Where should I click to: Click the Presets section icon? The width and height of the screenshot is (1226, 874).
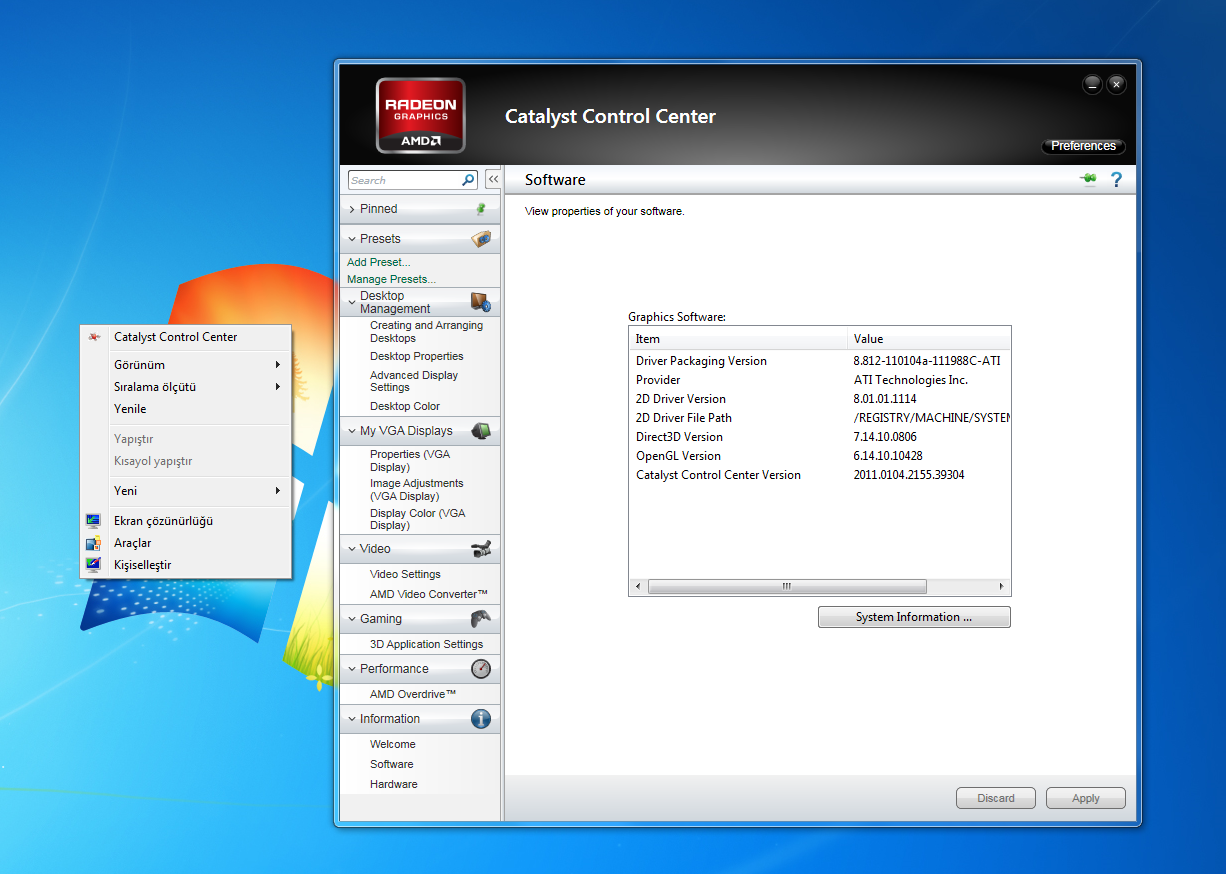(x=481, y=239)
